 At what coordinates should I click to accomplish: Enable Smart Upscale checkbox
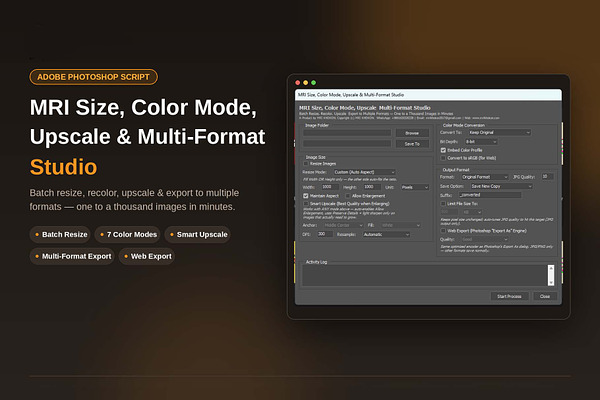tap(306, 204)
